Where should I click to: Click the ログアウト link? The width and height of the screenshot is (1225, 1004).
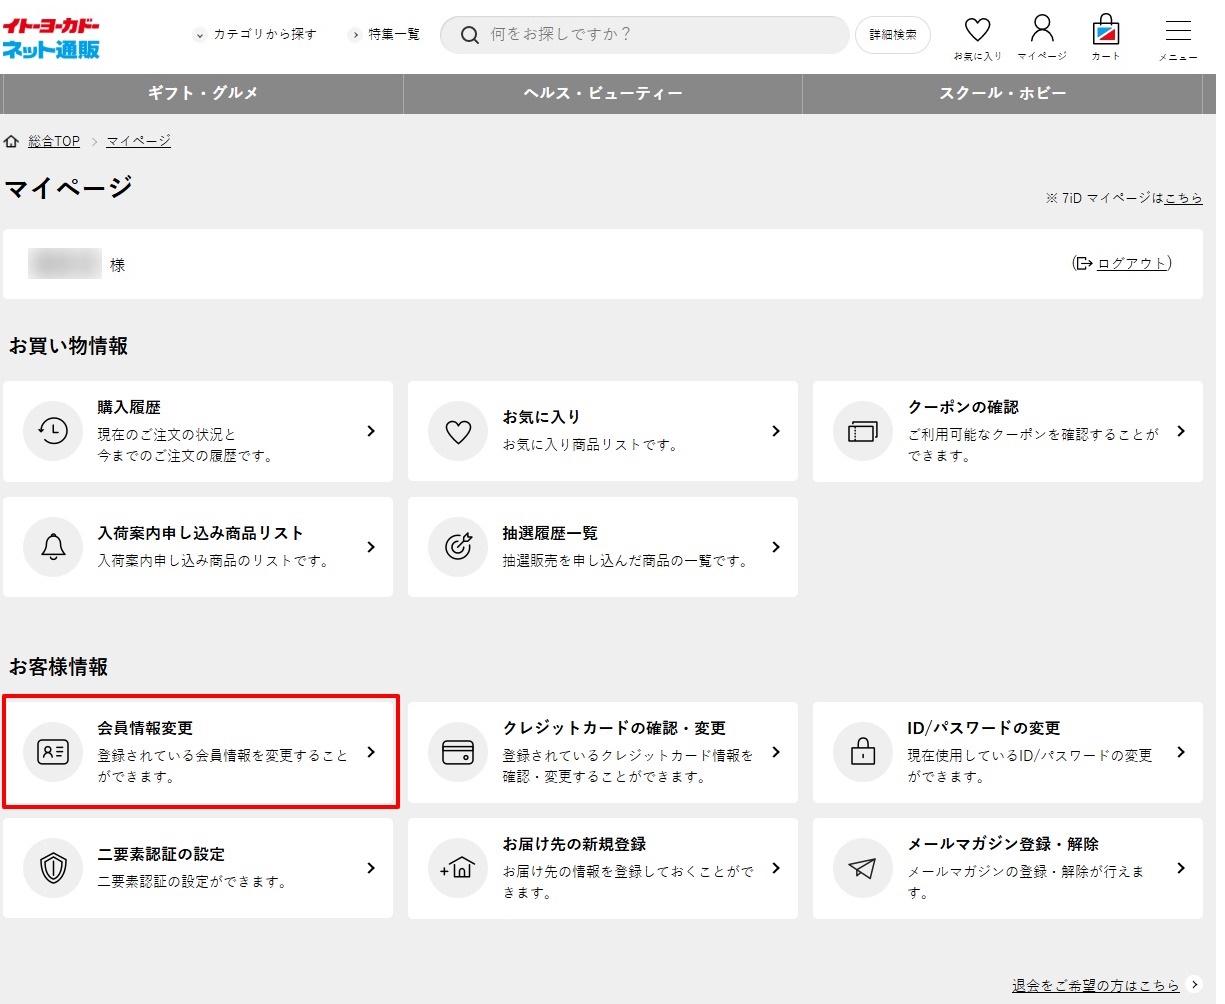pos(1131,264)
